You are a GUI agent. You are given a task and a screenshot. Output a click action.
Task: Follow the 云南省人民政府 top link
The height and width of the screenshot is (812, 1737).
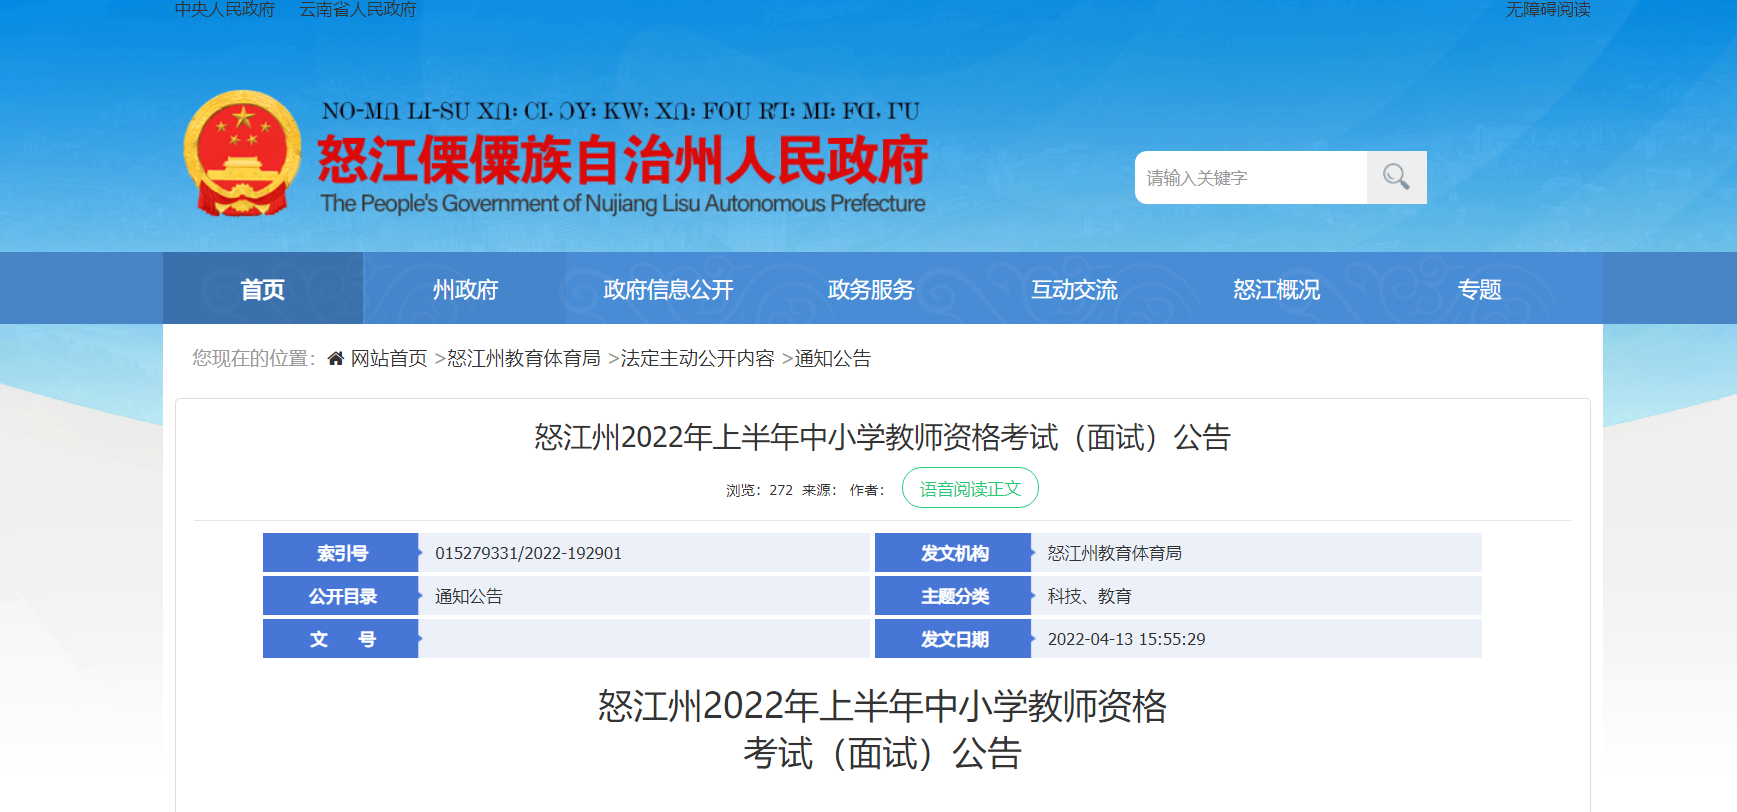pos(358,9)
